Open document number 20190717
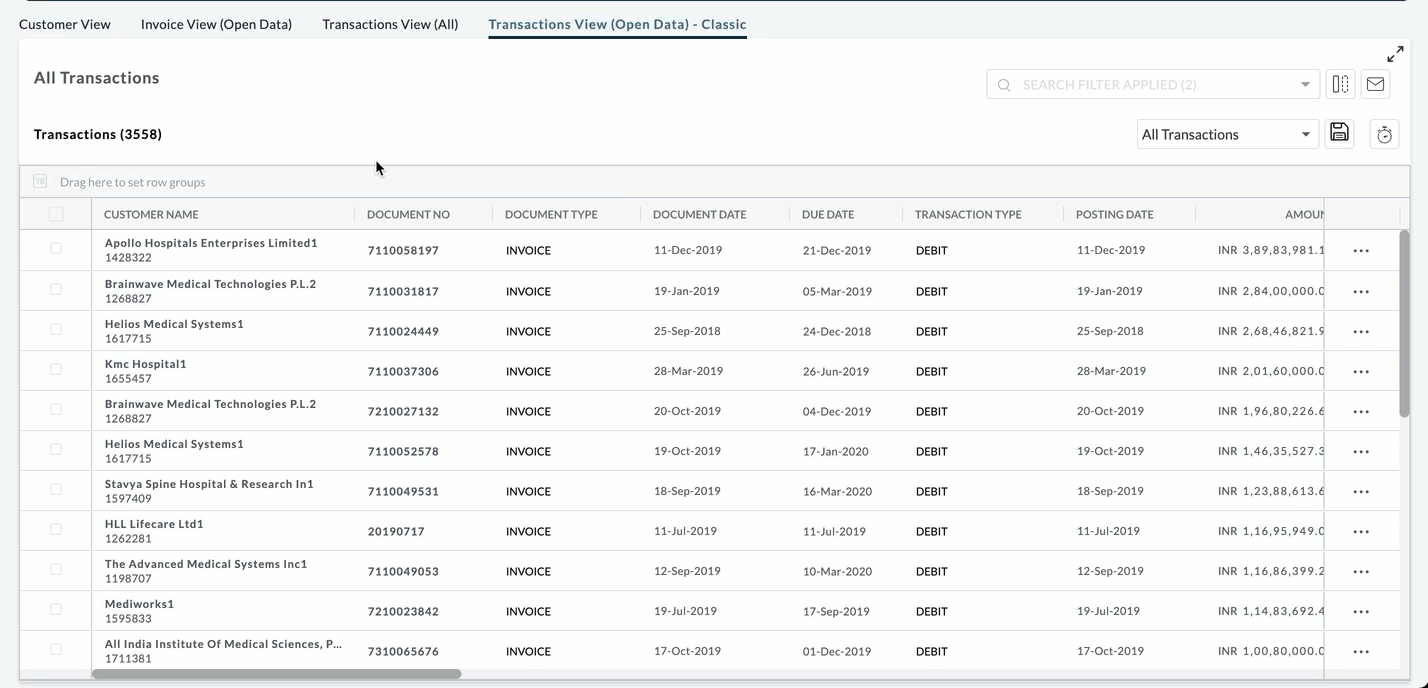 point(396,531)
